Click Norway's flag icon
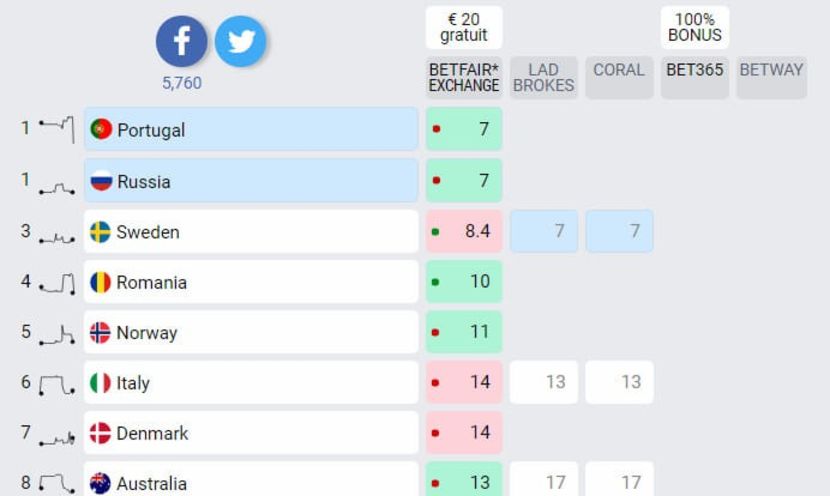The width and height of the screenshot is (830, 496). pos(100,333)
